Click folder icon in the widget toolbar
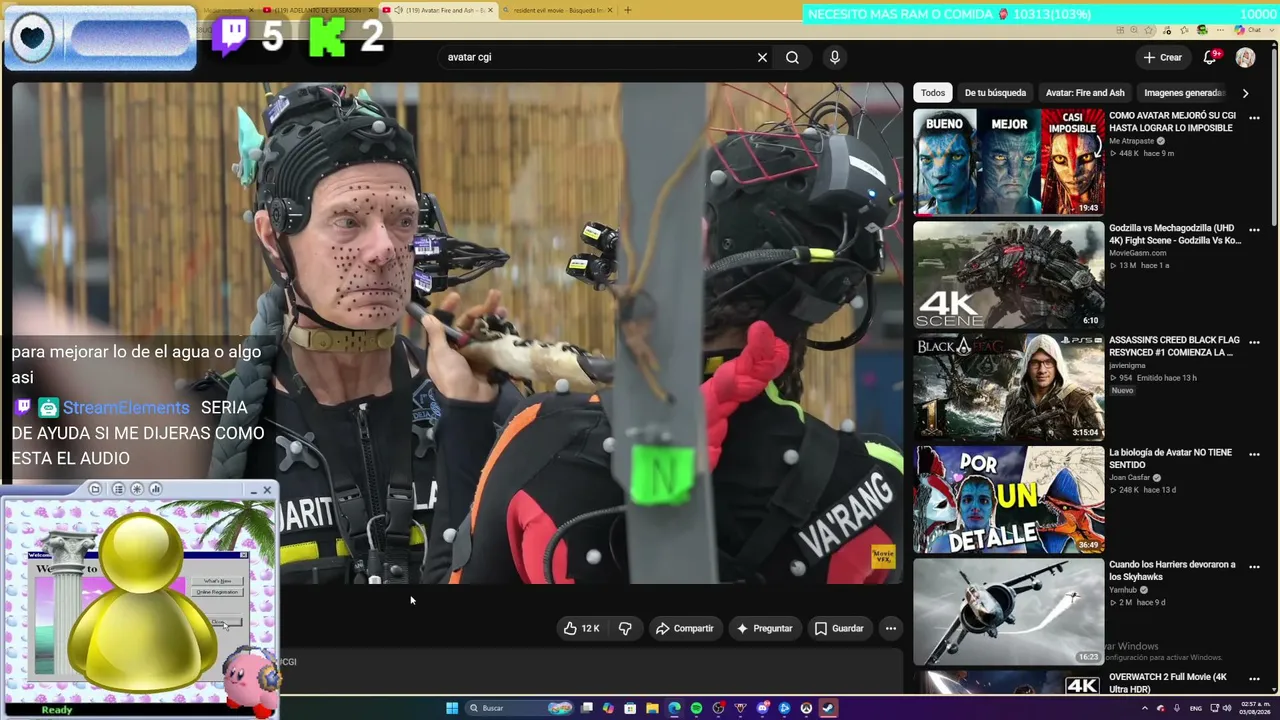 95,489
